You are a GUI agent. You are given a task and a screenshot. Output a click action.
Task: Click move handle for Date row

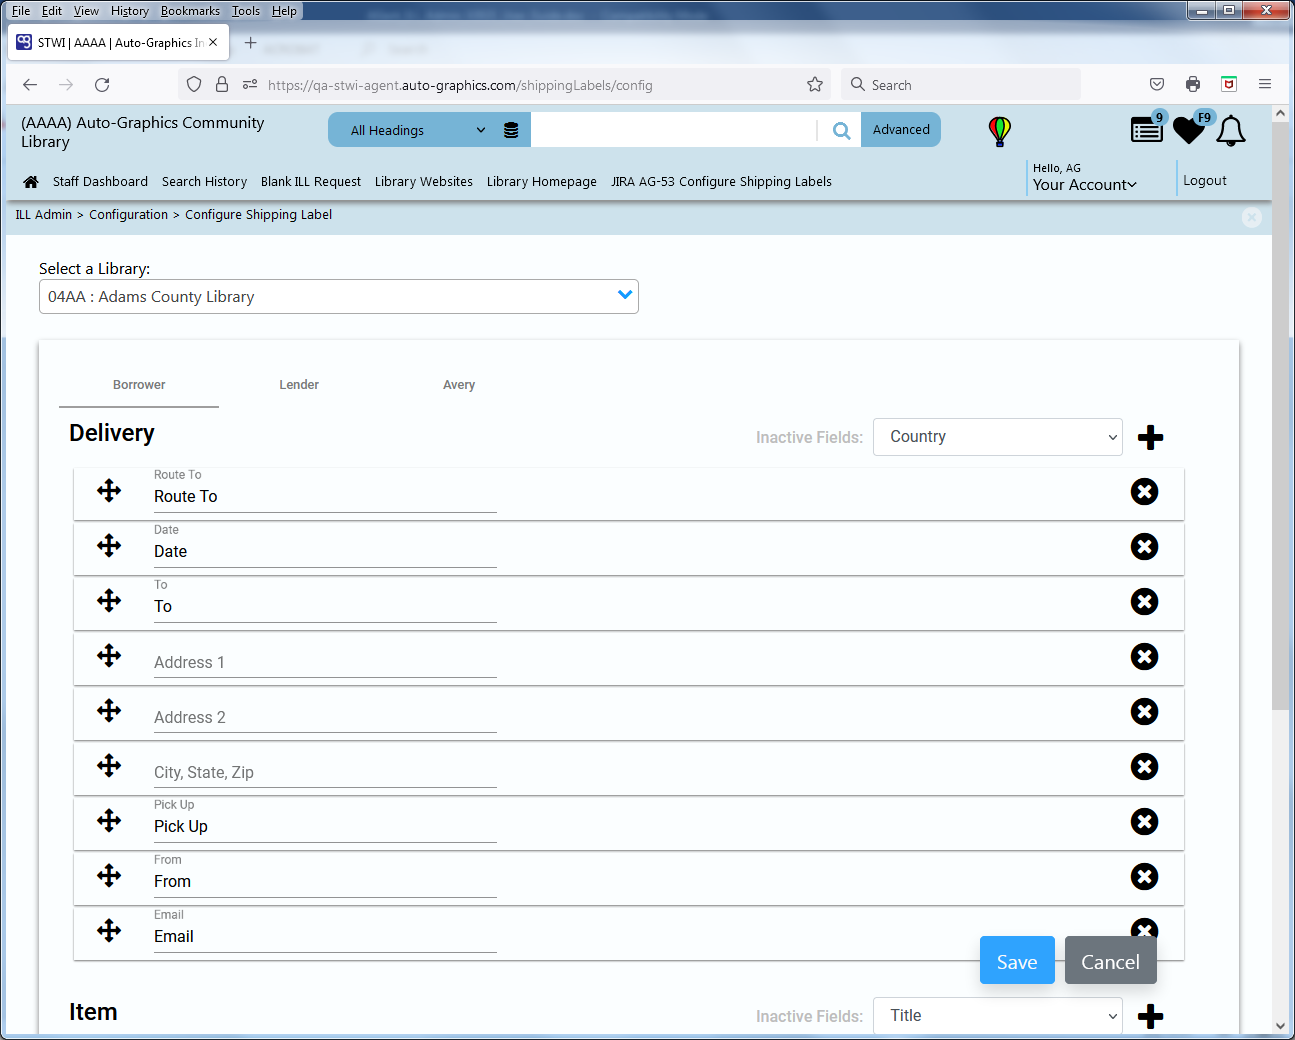[x=109, y=545]
